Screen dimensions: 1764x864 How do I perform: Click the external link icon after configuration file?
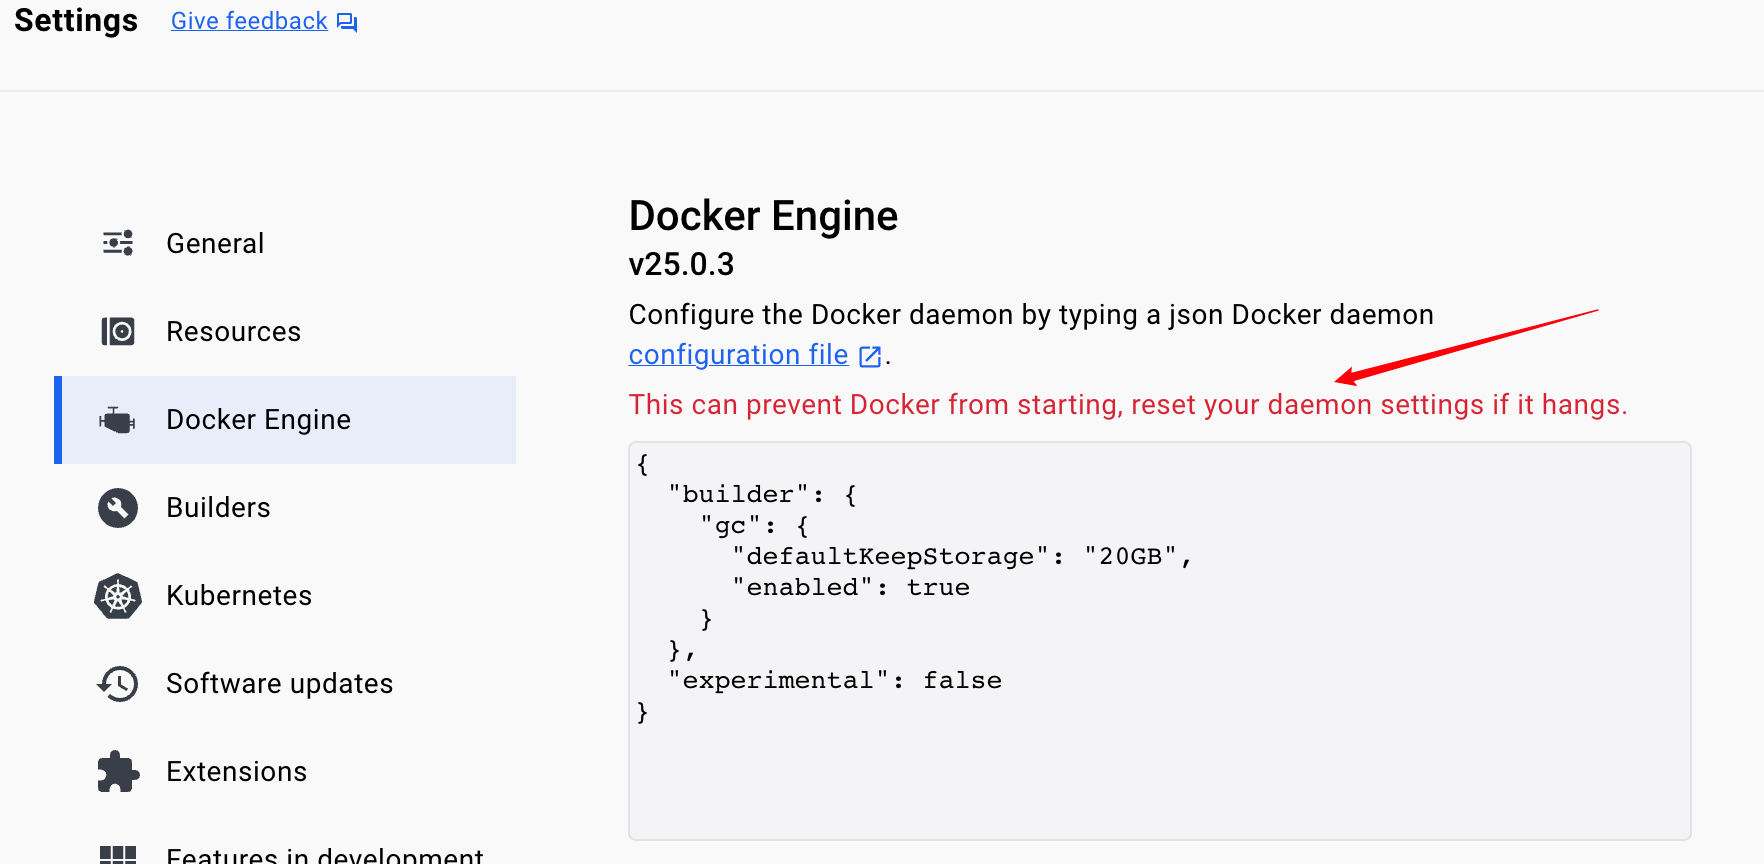point(870,356)
